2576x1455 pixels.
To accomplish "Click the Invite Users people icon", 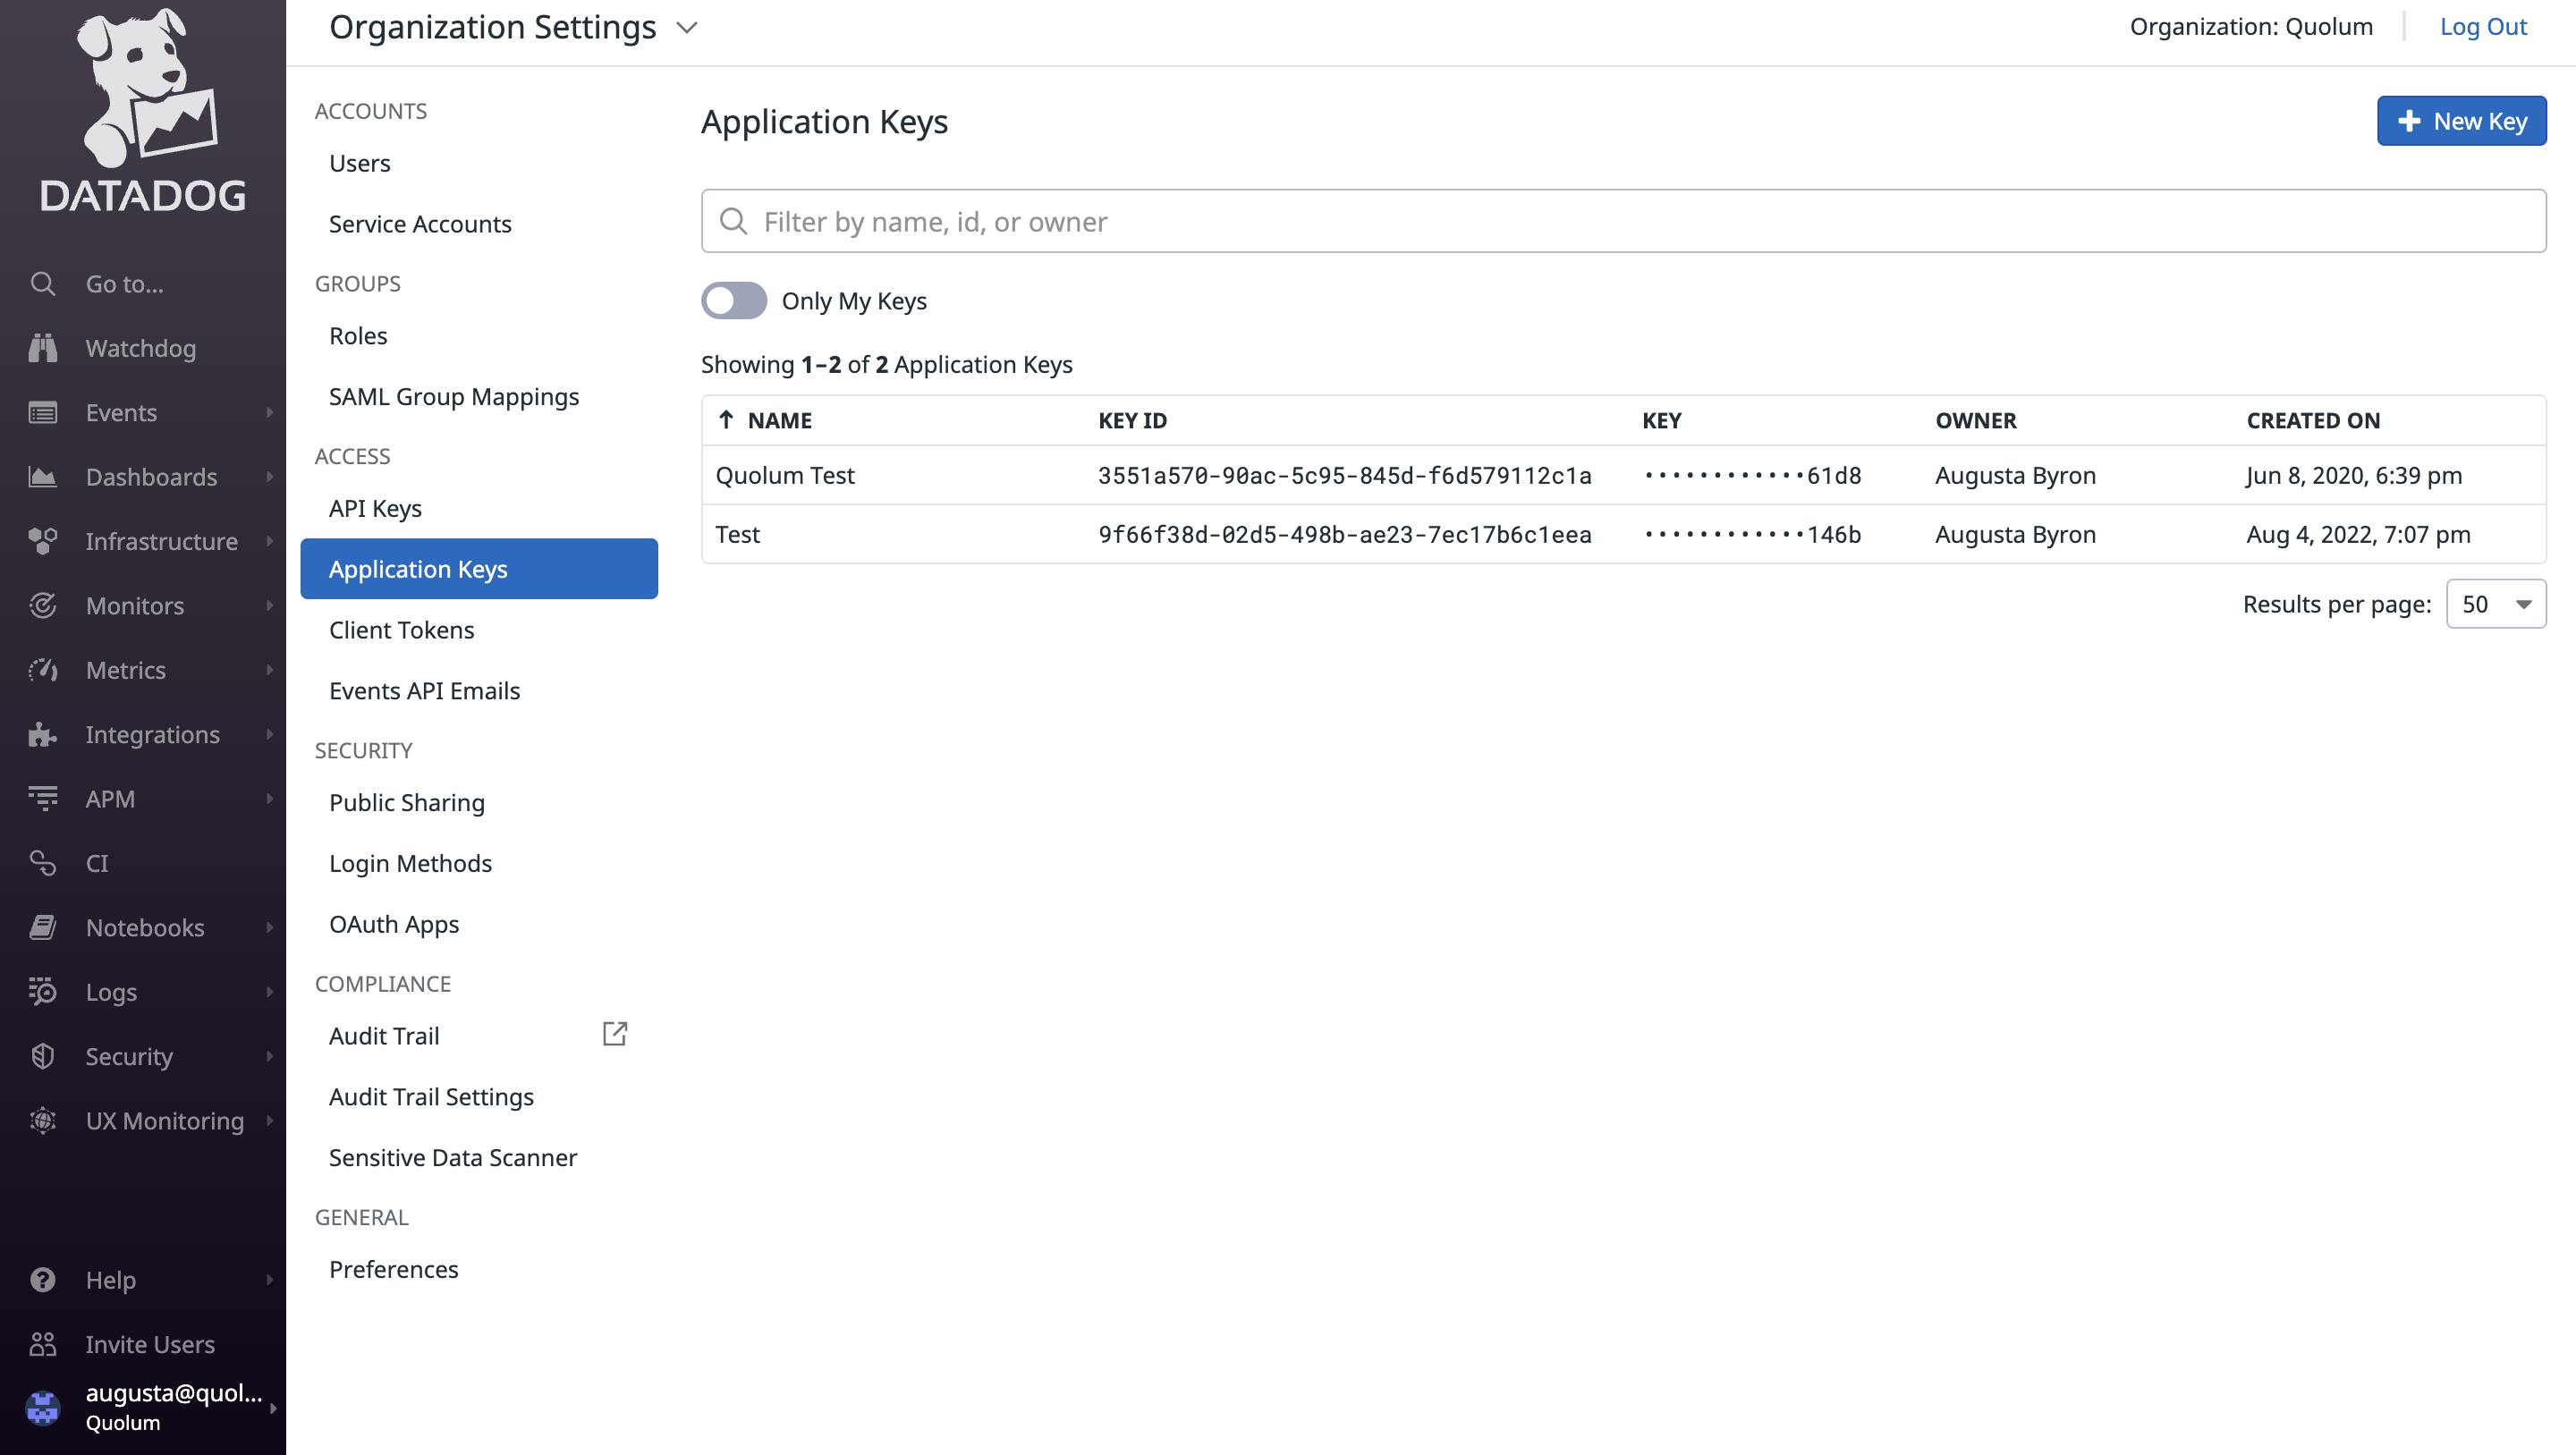I will point(42,1344).
